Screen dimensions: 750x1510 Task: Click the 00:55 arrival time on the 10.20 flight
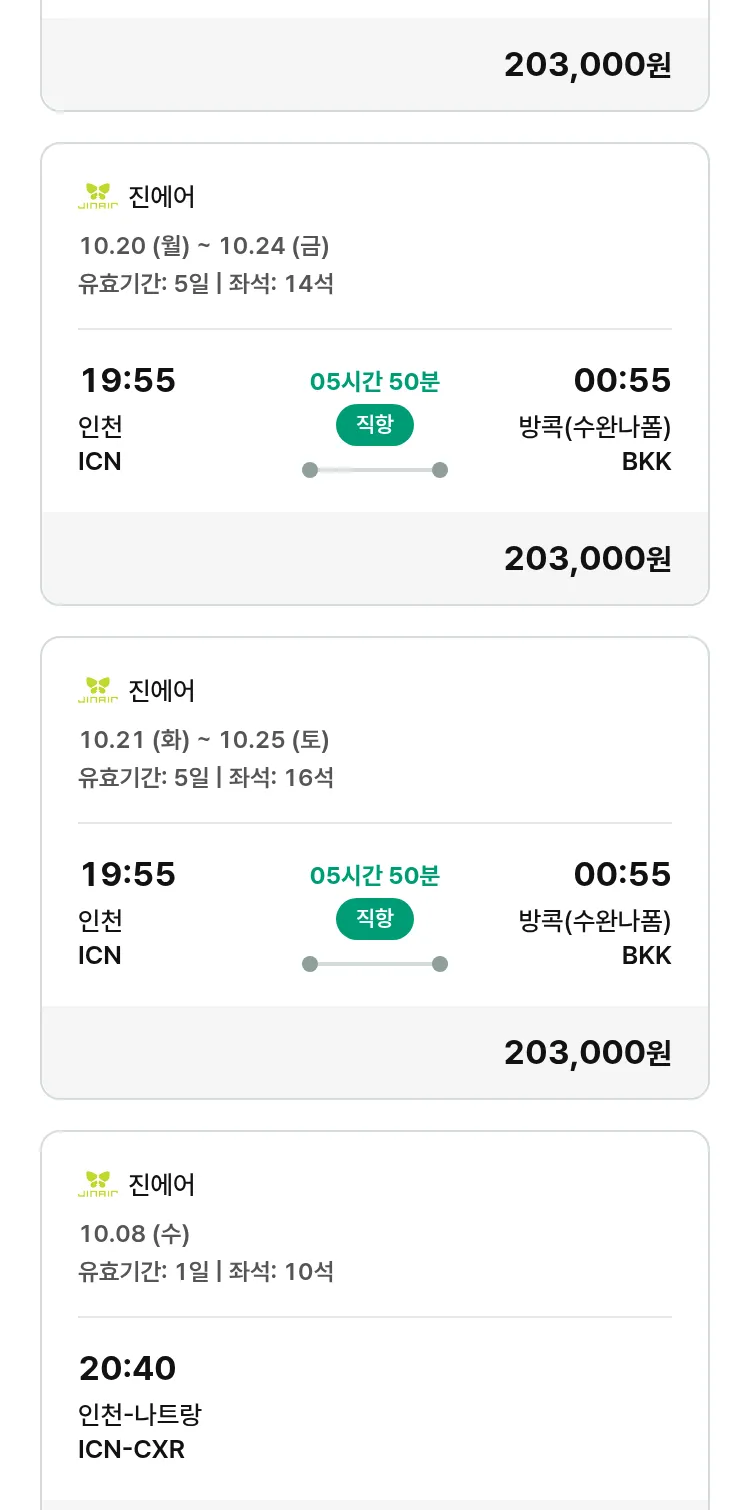[622, 381]
